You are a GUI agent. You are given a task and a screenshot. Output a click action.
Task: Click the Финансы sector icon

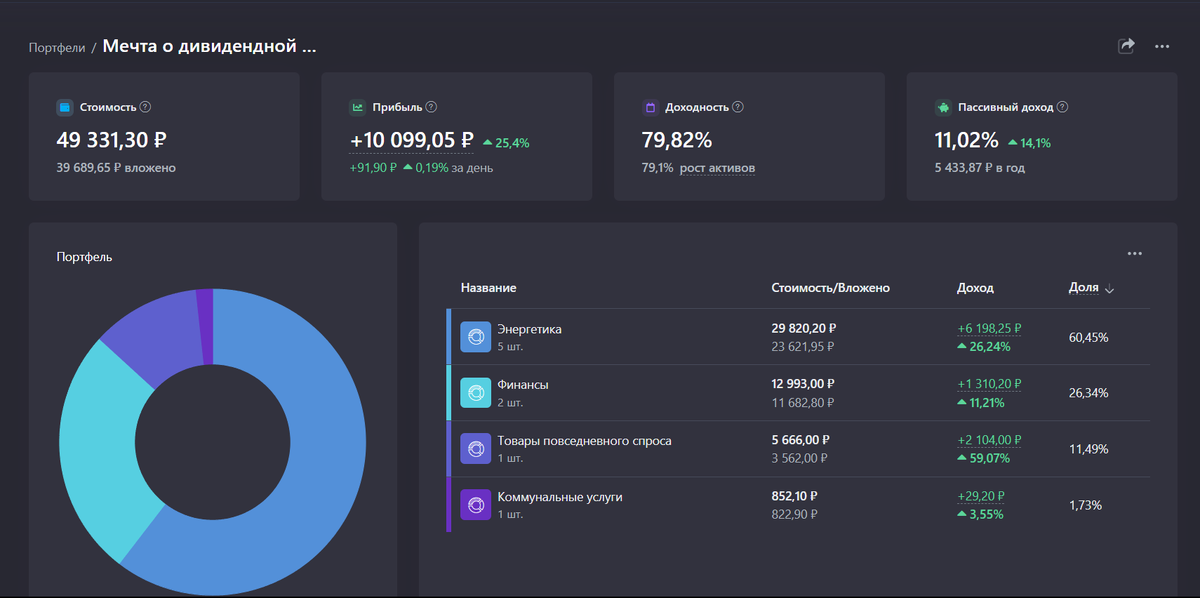476,393
